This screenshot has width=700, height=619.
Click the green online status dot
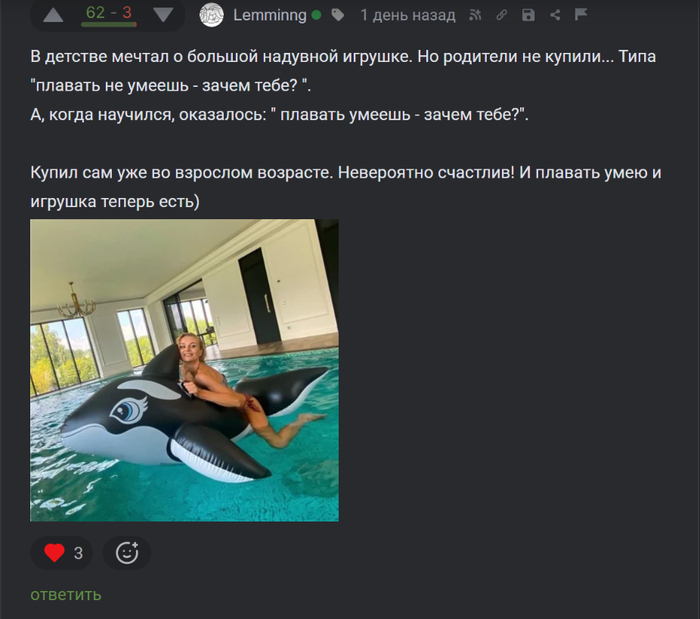point(317,15)
